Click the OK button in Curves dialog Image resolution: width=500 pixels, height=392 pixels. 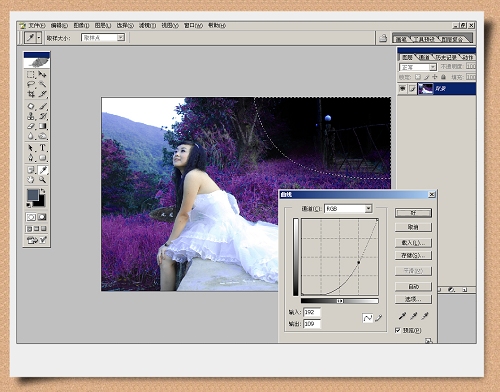click(413, 213)
